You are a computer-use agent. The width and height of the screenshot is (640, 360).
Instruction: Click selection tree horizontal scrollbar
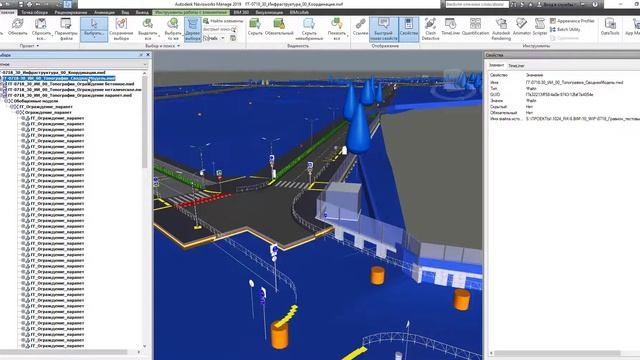pyautogui.click(x=63, y=352)
